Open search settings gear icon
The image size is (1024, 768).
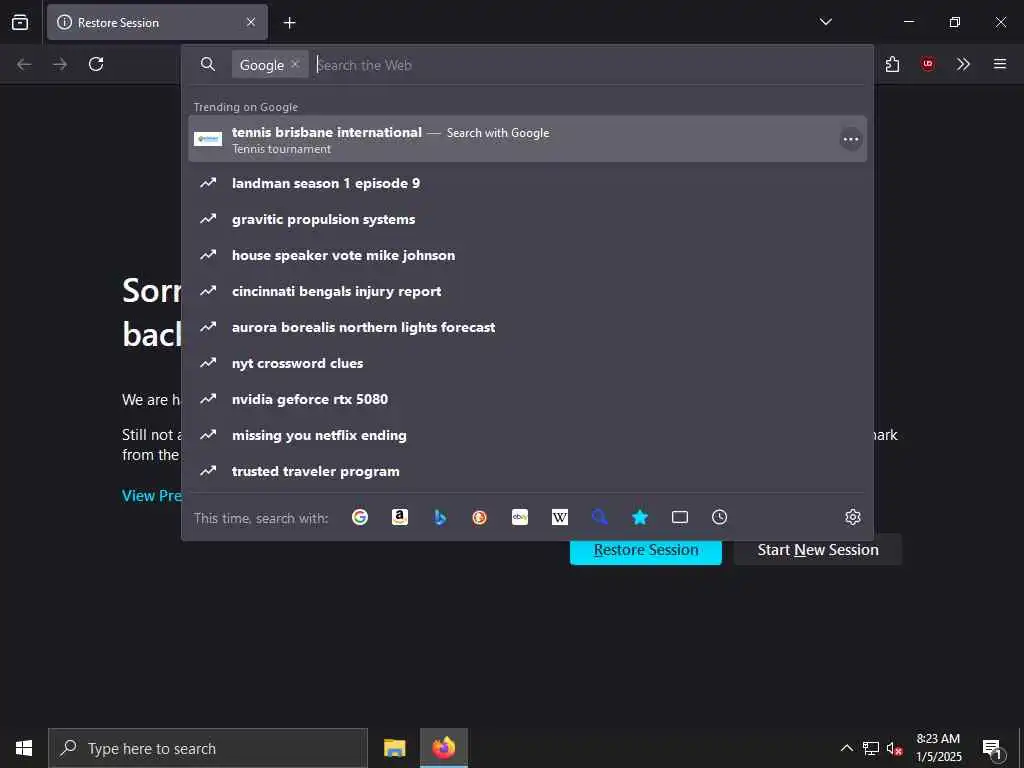tap(852, 517)
